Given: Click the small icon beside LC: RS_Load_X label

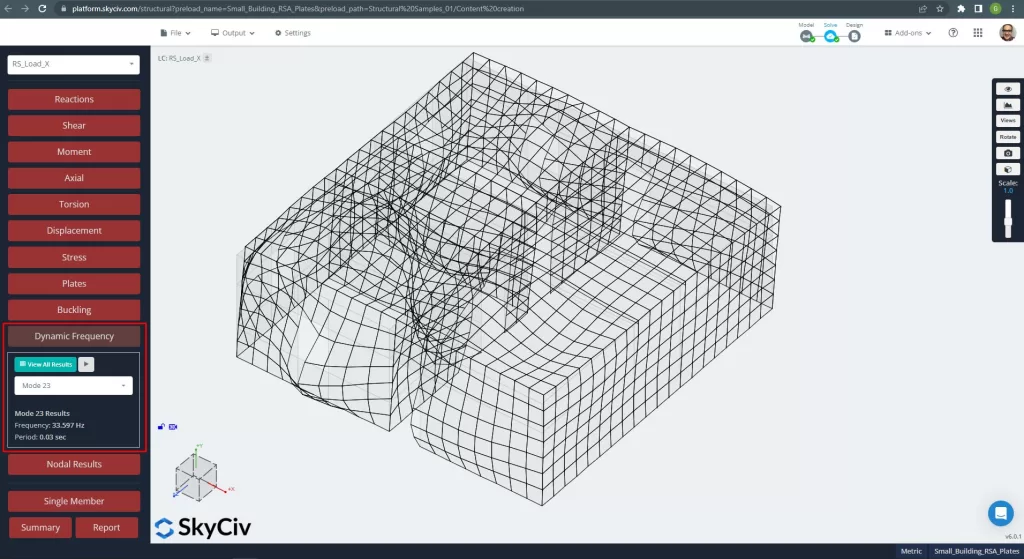Looking at the screenshot, I should [207, 58].
